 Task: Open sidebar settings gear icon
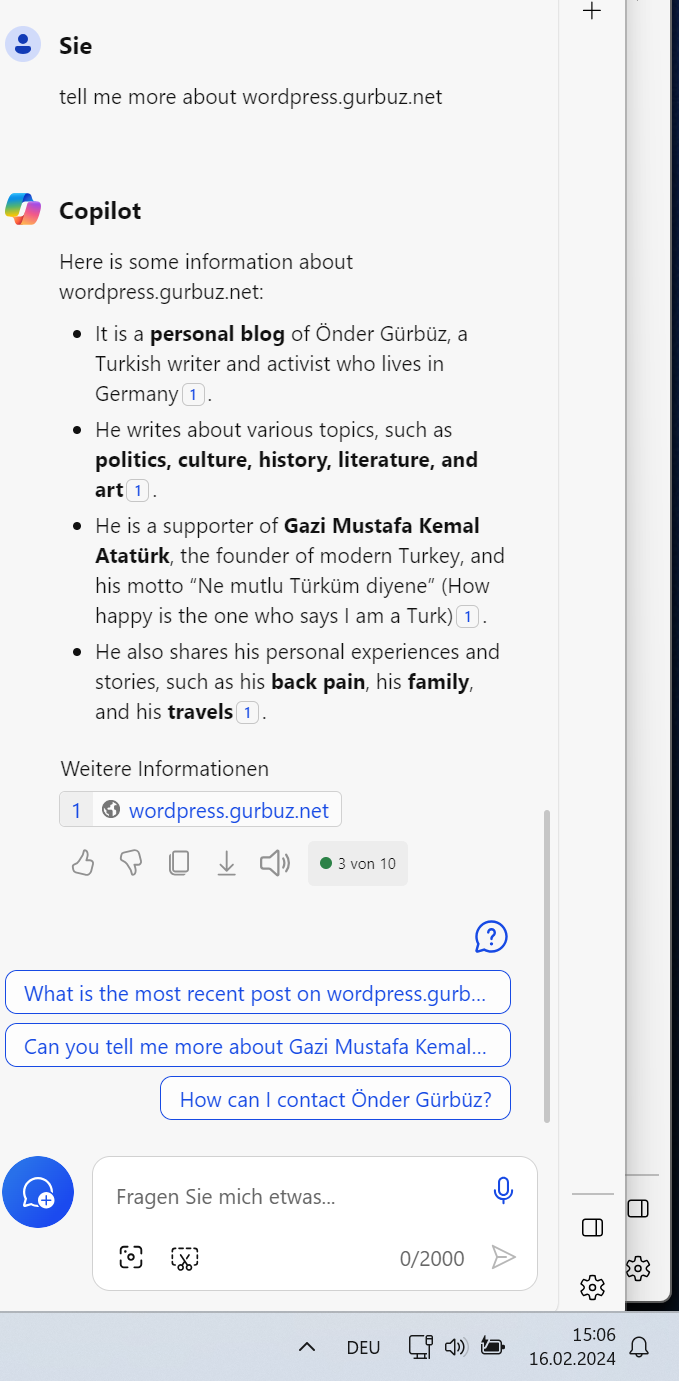[x=592, y=1287]
